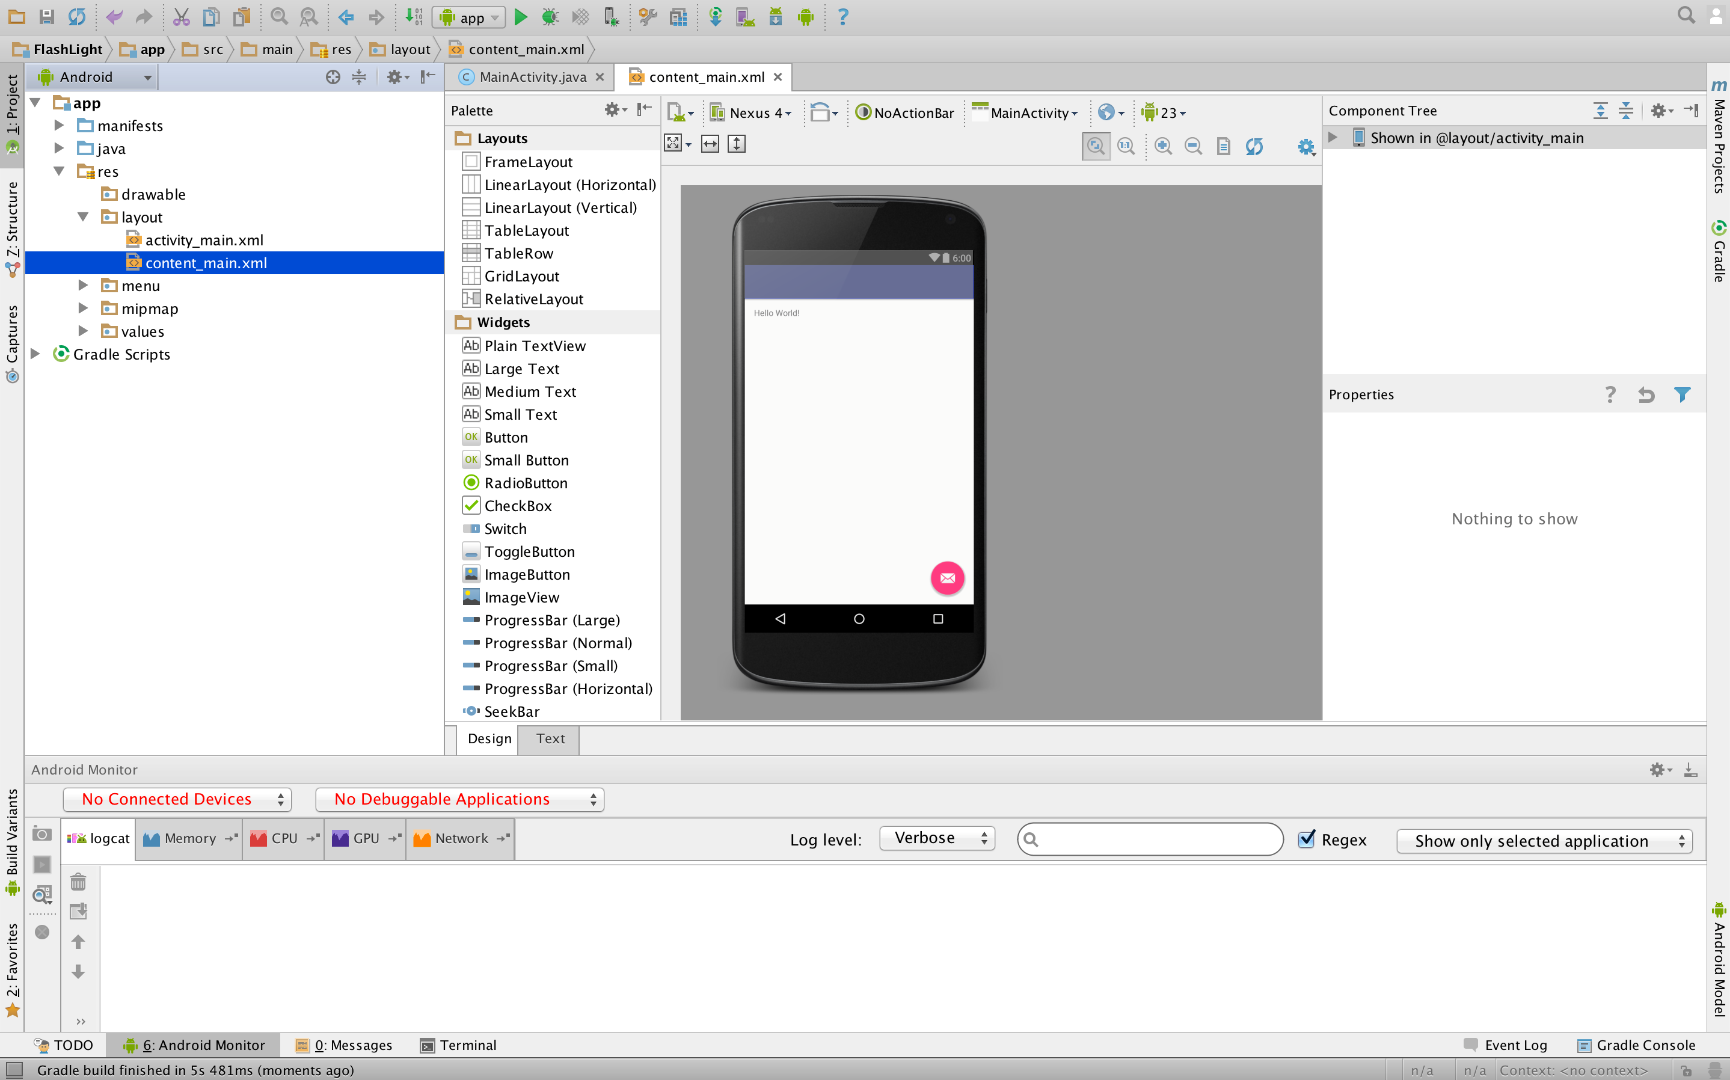Change API level via the 23 dropdown
This screenshot has width=1730, height=1080.
[1163, 112]
